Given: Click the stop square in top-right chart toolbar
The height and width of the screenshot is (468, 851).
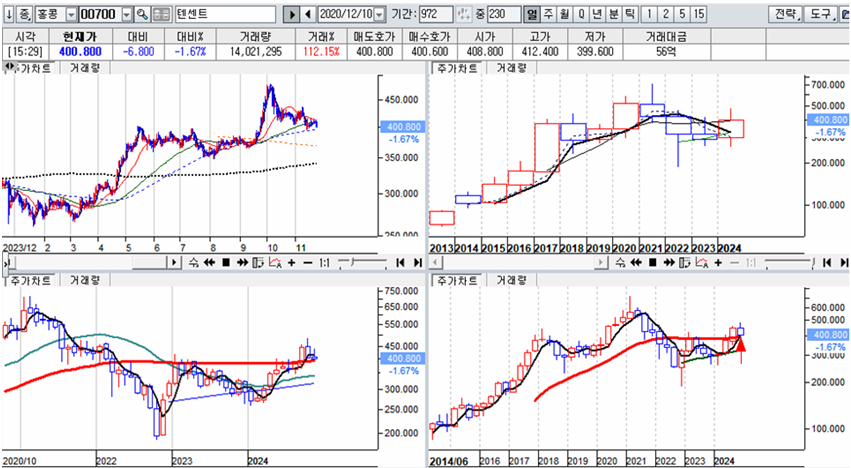Looking at the screenshot, I should 652,263.
